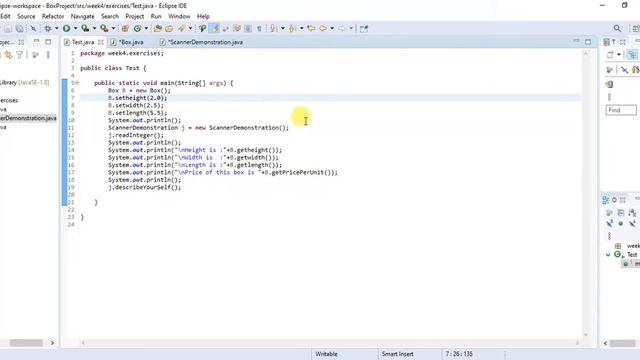The width and height of the screenshot is (640, 360).
Task: Open the External Tools dropdown arrow
Action: (113, 28)
